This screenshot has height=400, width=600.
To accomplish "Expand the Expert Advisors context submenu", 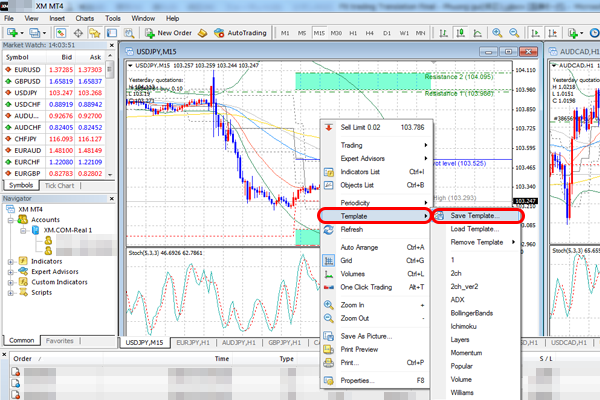I will click(377, 158).
